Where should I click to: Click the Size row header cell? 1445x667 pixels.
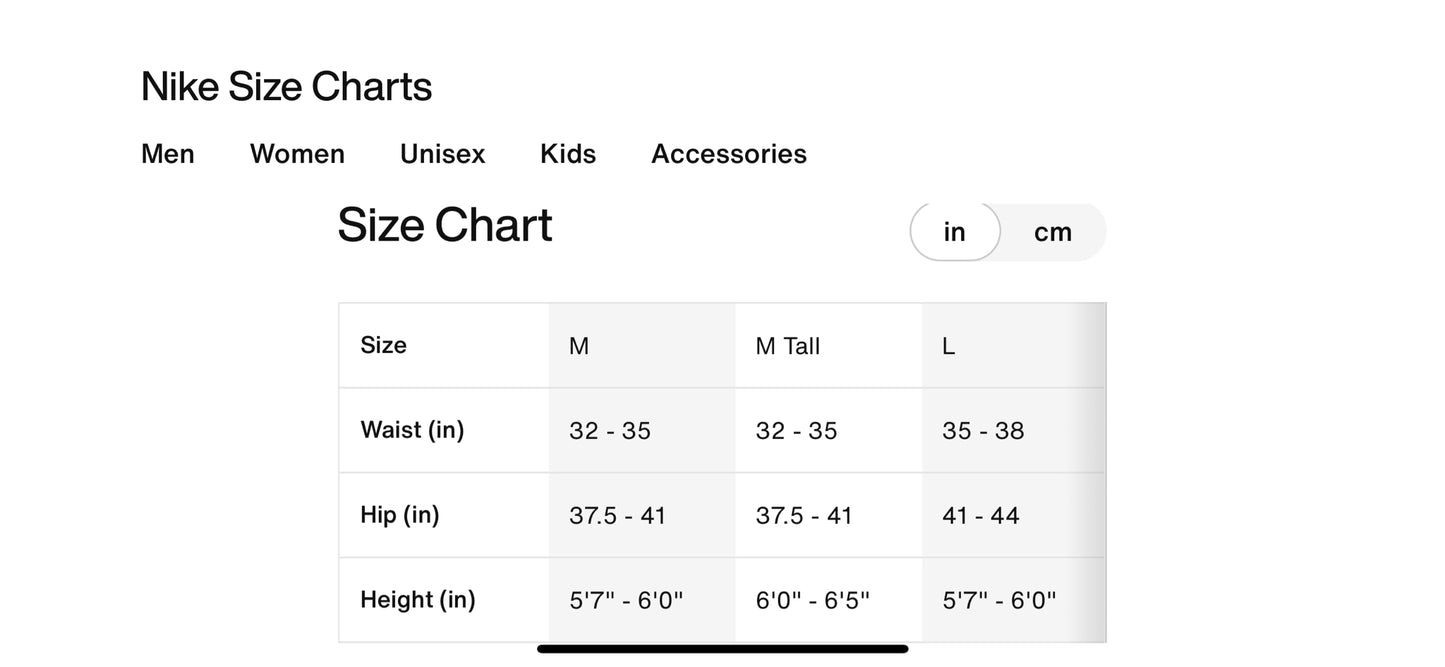pyautogui.click(x=384, y=345)
